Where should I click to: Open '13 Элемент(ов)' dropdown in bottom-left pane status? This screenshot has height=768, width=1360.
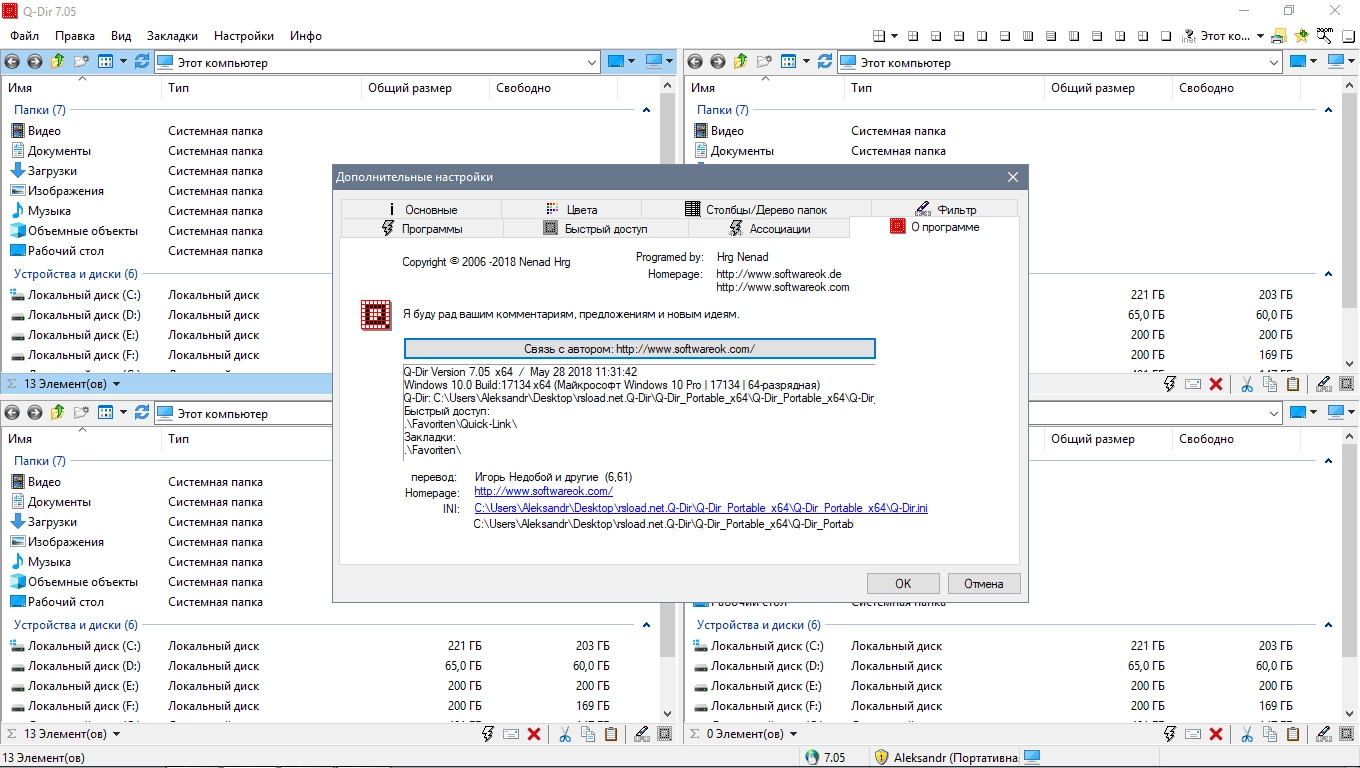point(116,735)
